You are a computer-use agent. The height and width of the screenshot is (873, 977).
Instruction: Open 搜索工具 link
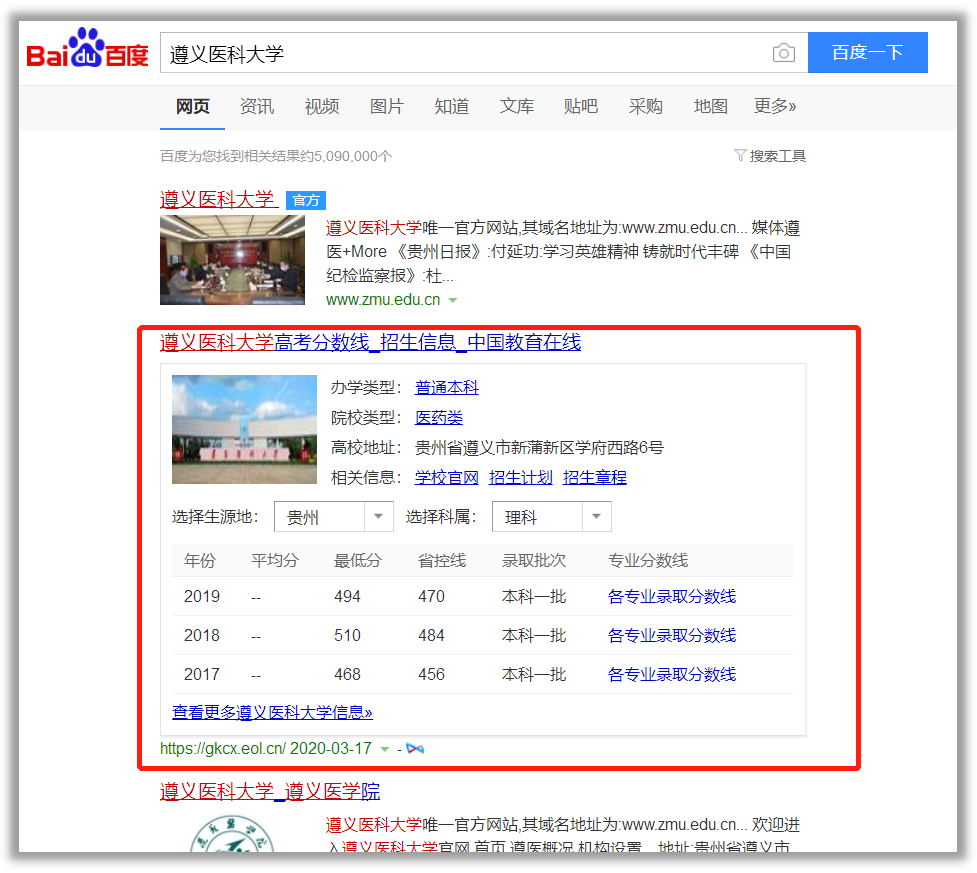pos(777,156)
